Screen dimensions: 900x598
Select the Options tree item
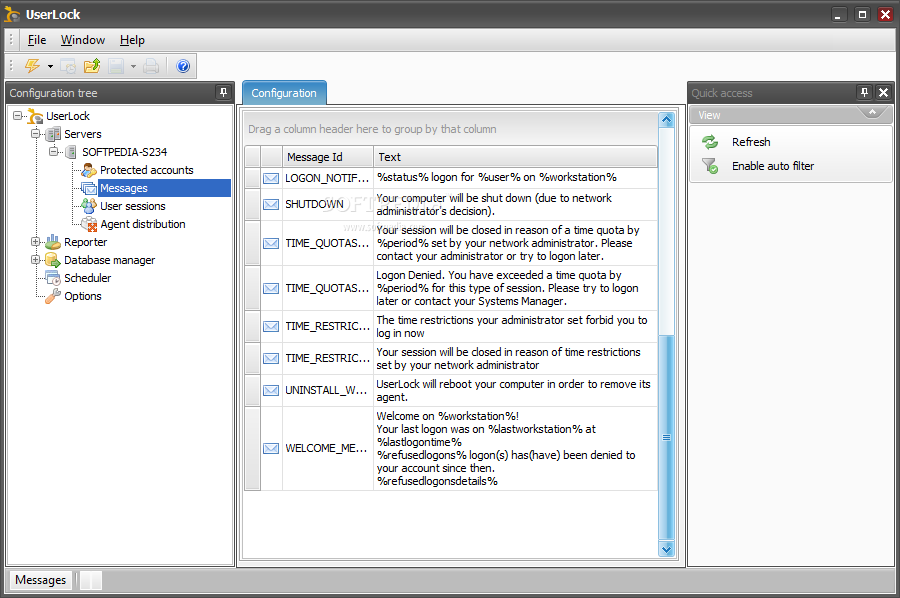click(x=83, y=296)
